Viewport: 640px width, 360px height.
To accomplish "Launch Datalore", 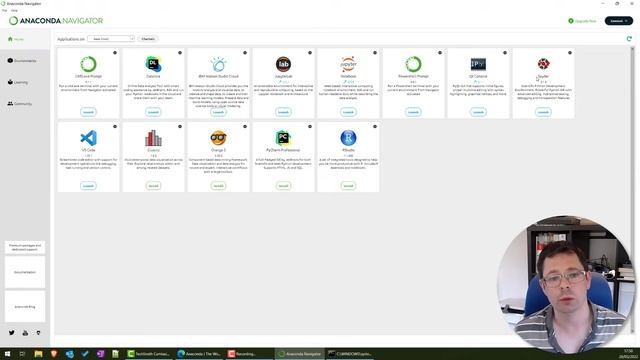I will pyautogui.click(x=153, y=112).
